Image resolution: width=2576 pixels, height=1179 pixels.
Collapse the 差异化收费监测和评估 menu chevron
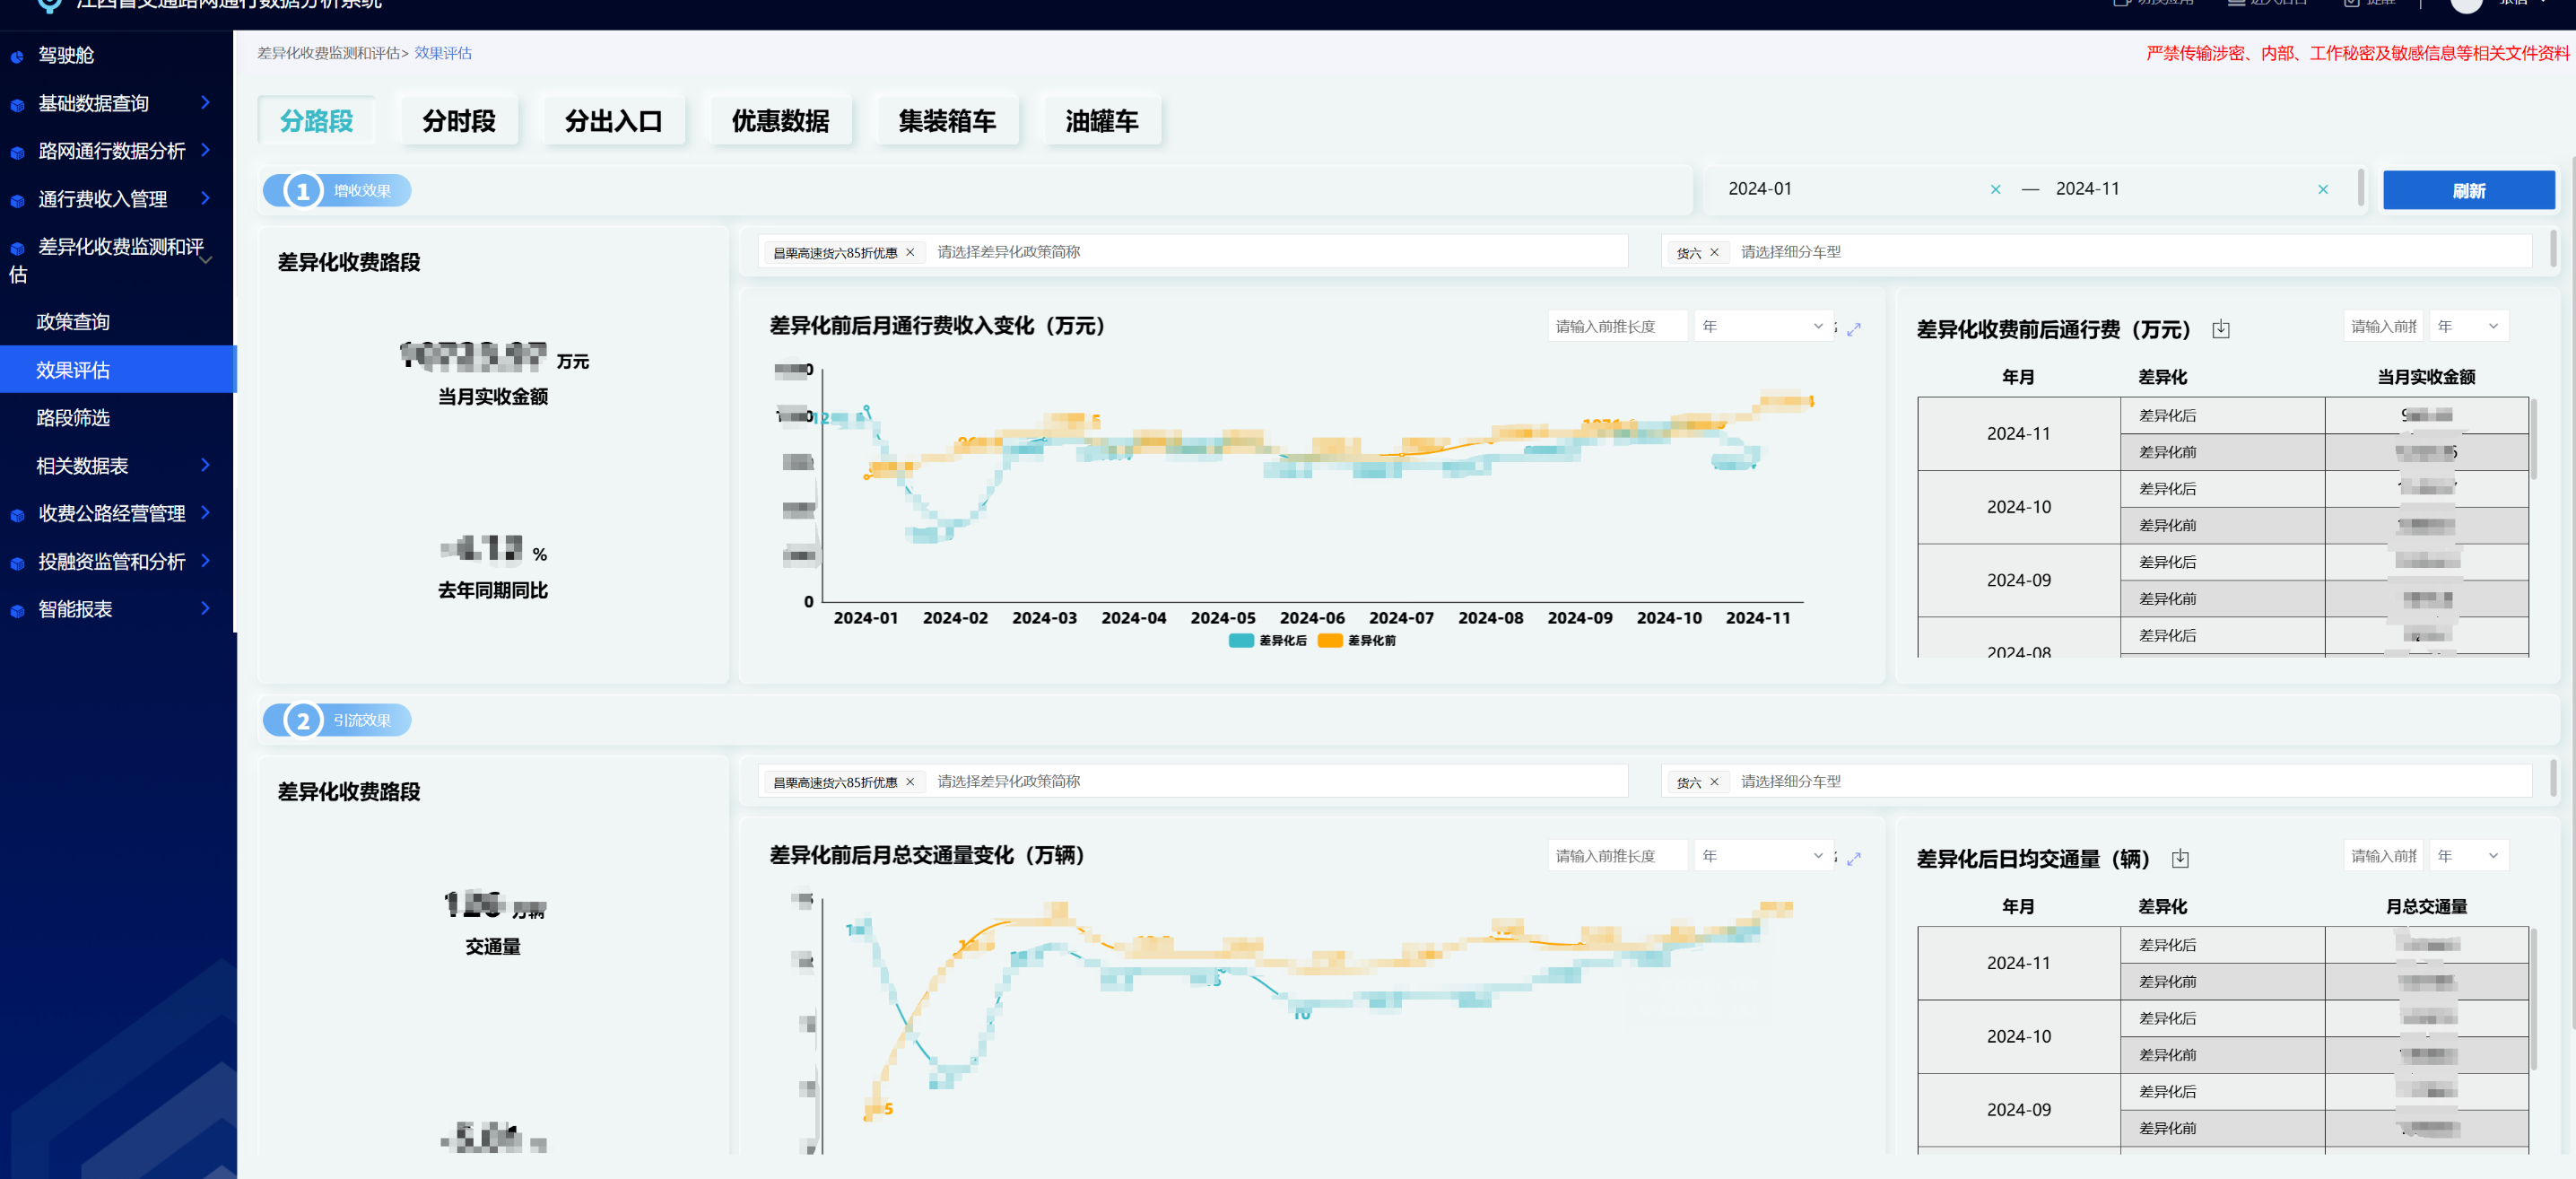tap(206, 260)
